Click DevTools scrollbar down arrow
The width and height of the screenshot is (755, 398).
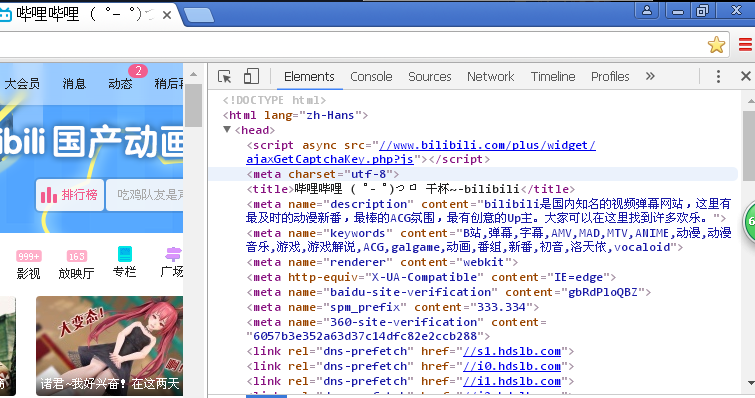750,384
